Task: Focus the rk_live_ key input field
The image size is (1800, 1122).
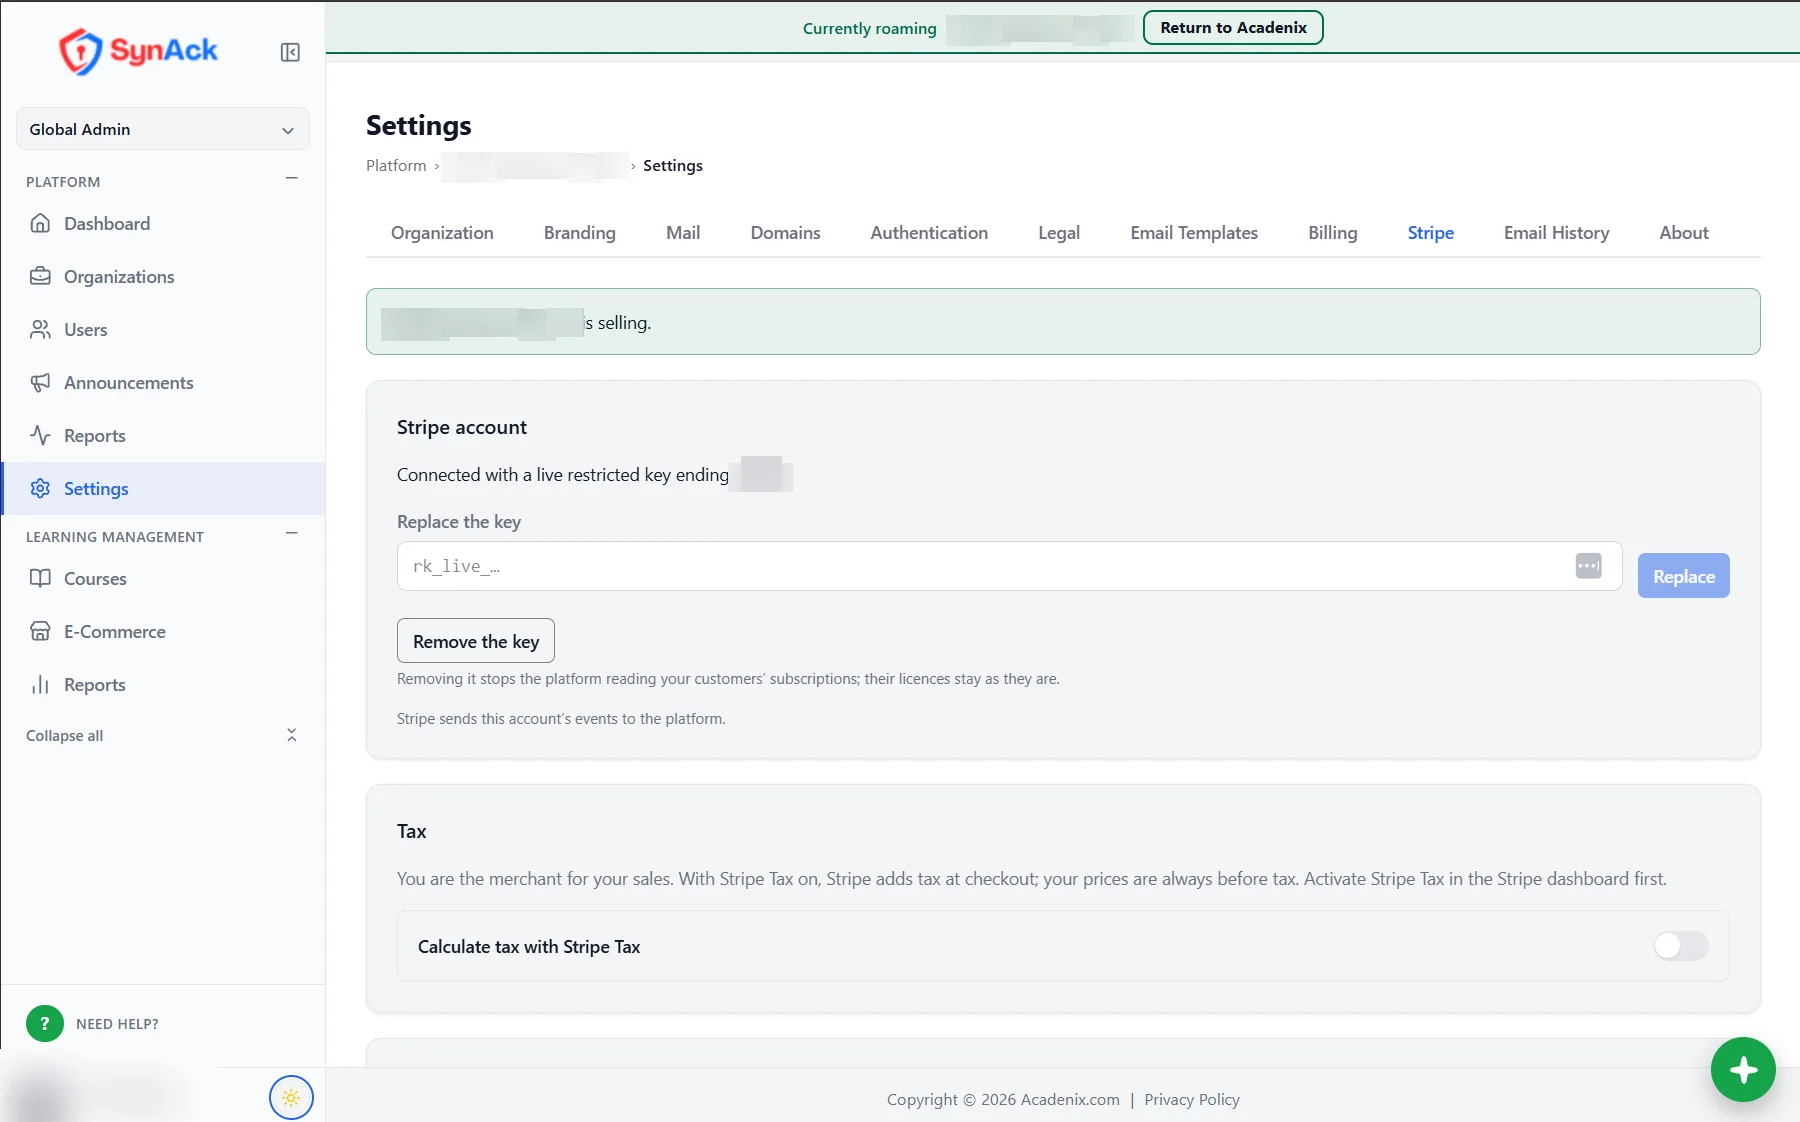Action: (x=1009, y=566)
